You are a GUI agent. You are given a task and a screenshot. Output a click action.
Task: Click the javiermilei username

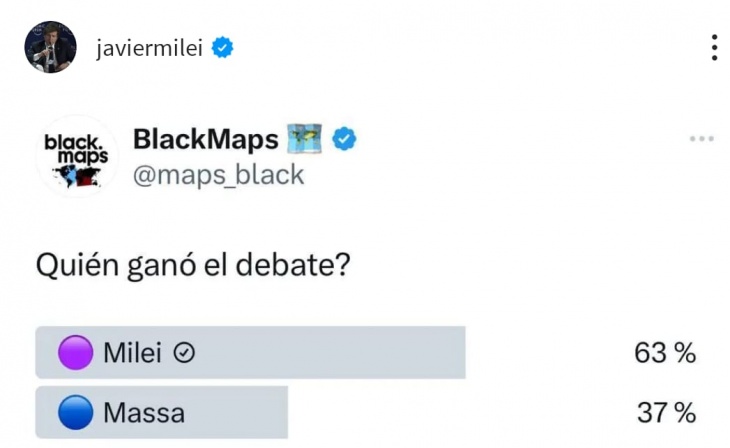[x=149, y=48]
